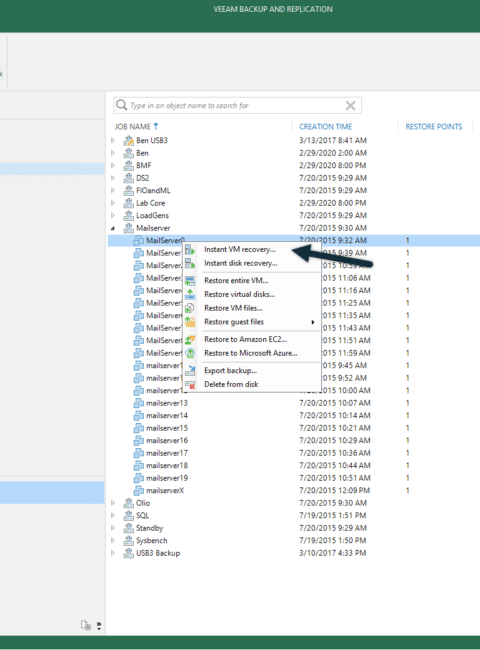Image resolution: width=480 pixels, height=650 pixels.
Task: Click the navigation pane view icon
Action: click(x=86, y=625)
